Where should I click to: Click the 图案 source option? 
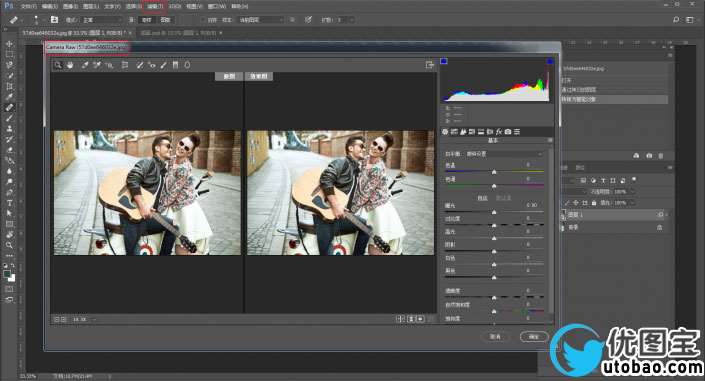(165, 20)
